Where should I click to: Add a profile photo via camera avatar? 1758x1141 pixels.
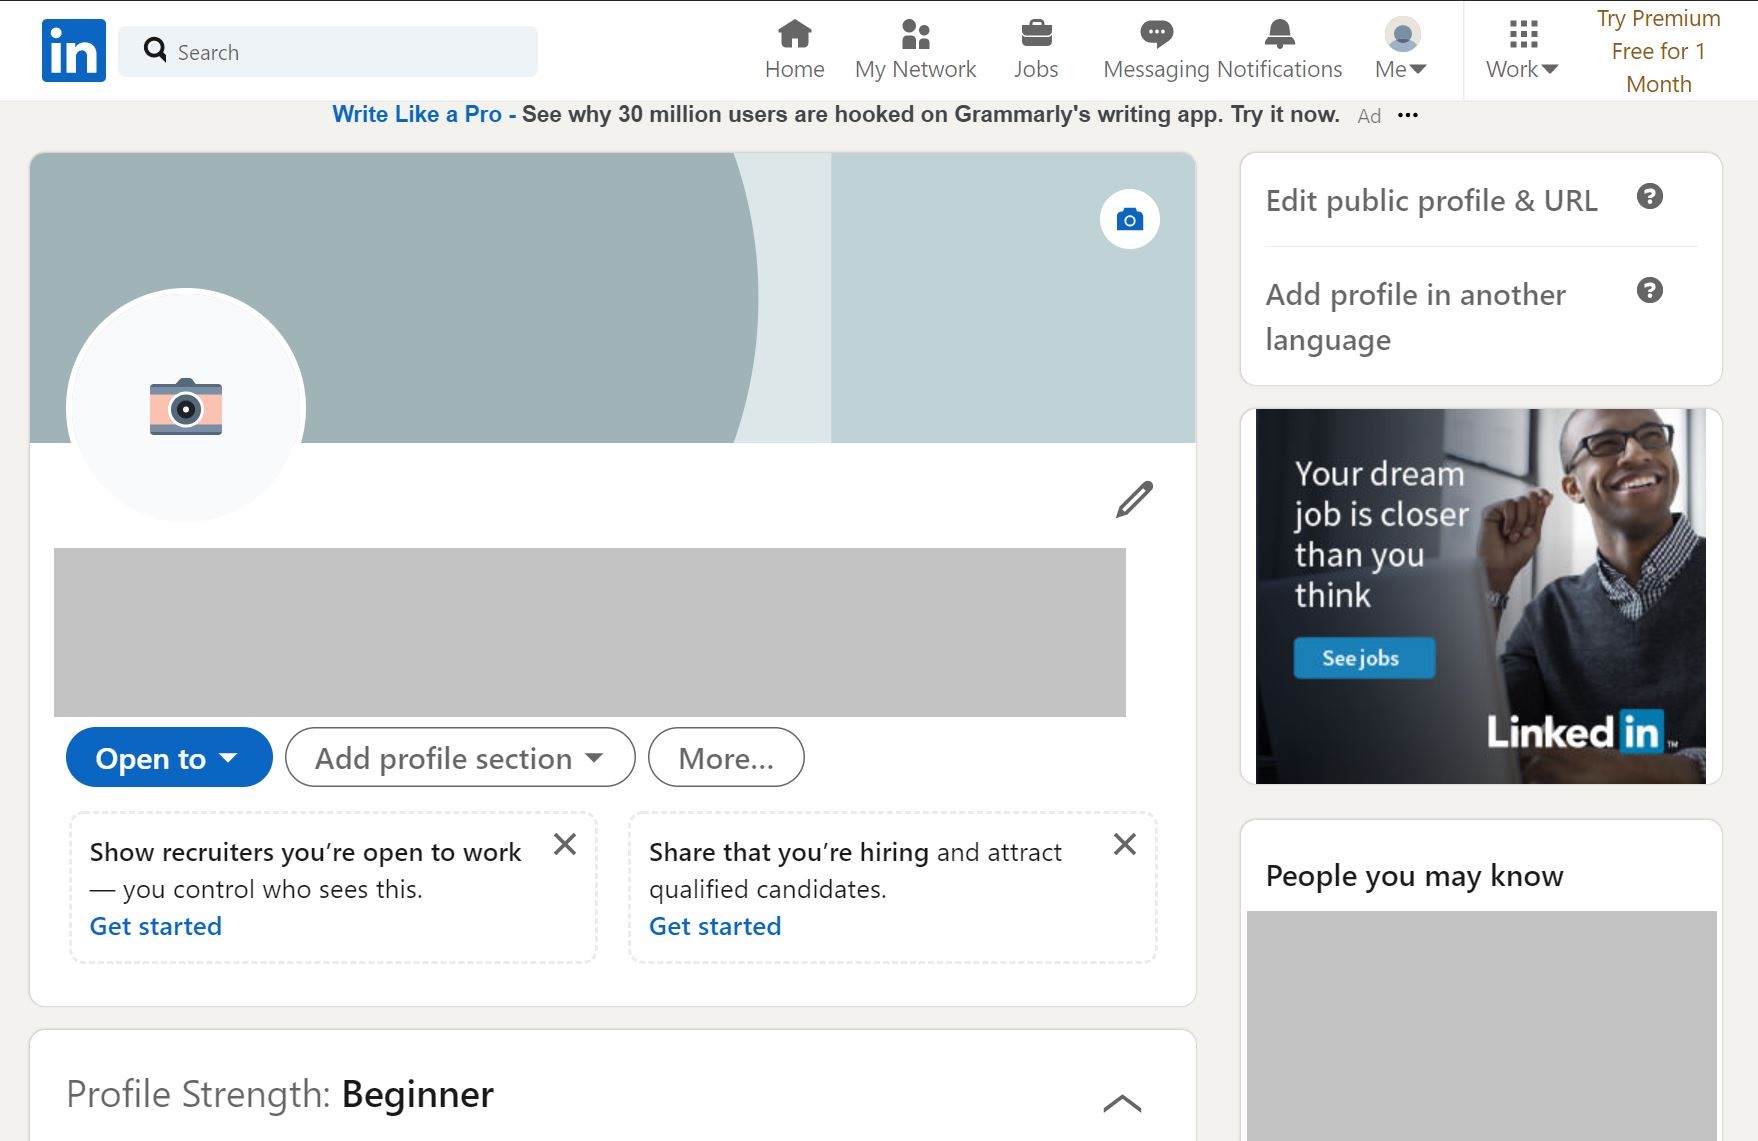(x=186, y=406)
